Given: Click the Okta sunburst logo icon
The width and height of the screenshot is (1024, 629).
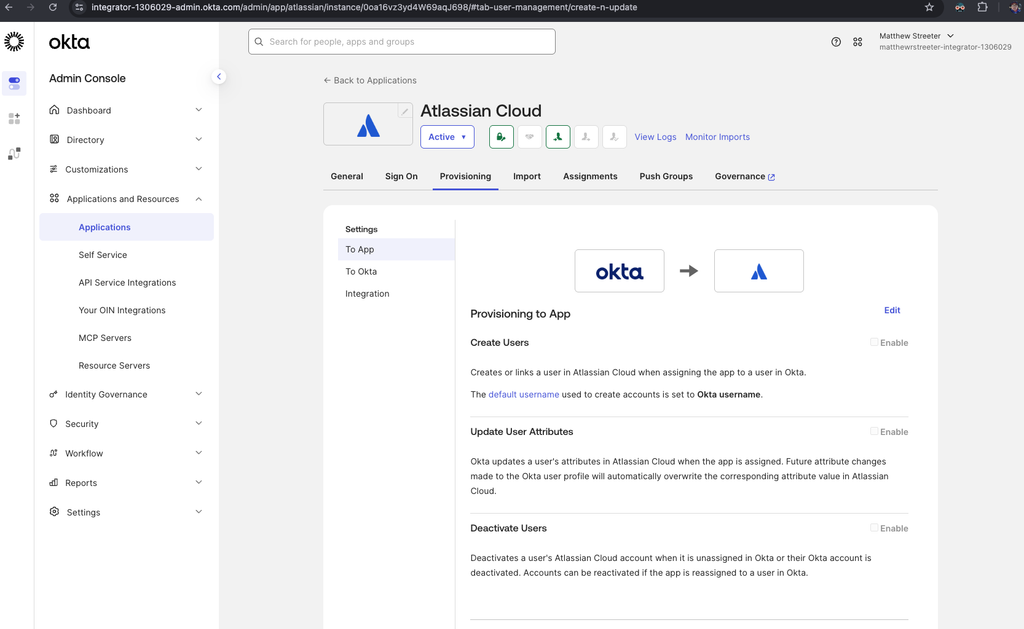Looking at the screenshot, I should click(x=14, y=42).
